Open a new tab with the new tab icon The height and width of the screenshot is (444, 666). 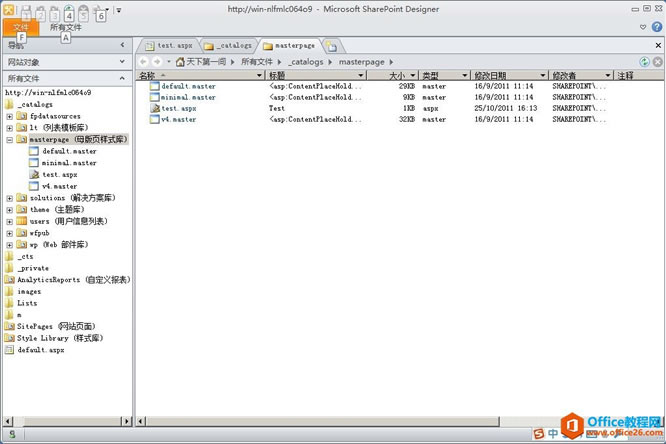pos(332,46)
